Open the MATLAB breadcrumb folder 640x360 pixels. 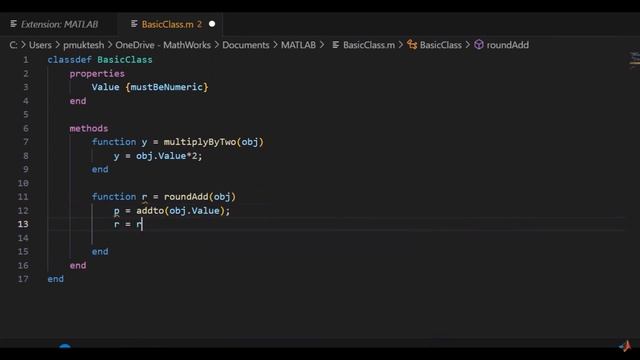tap(298, 45)
